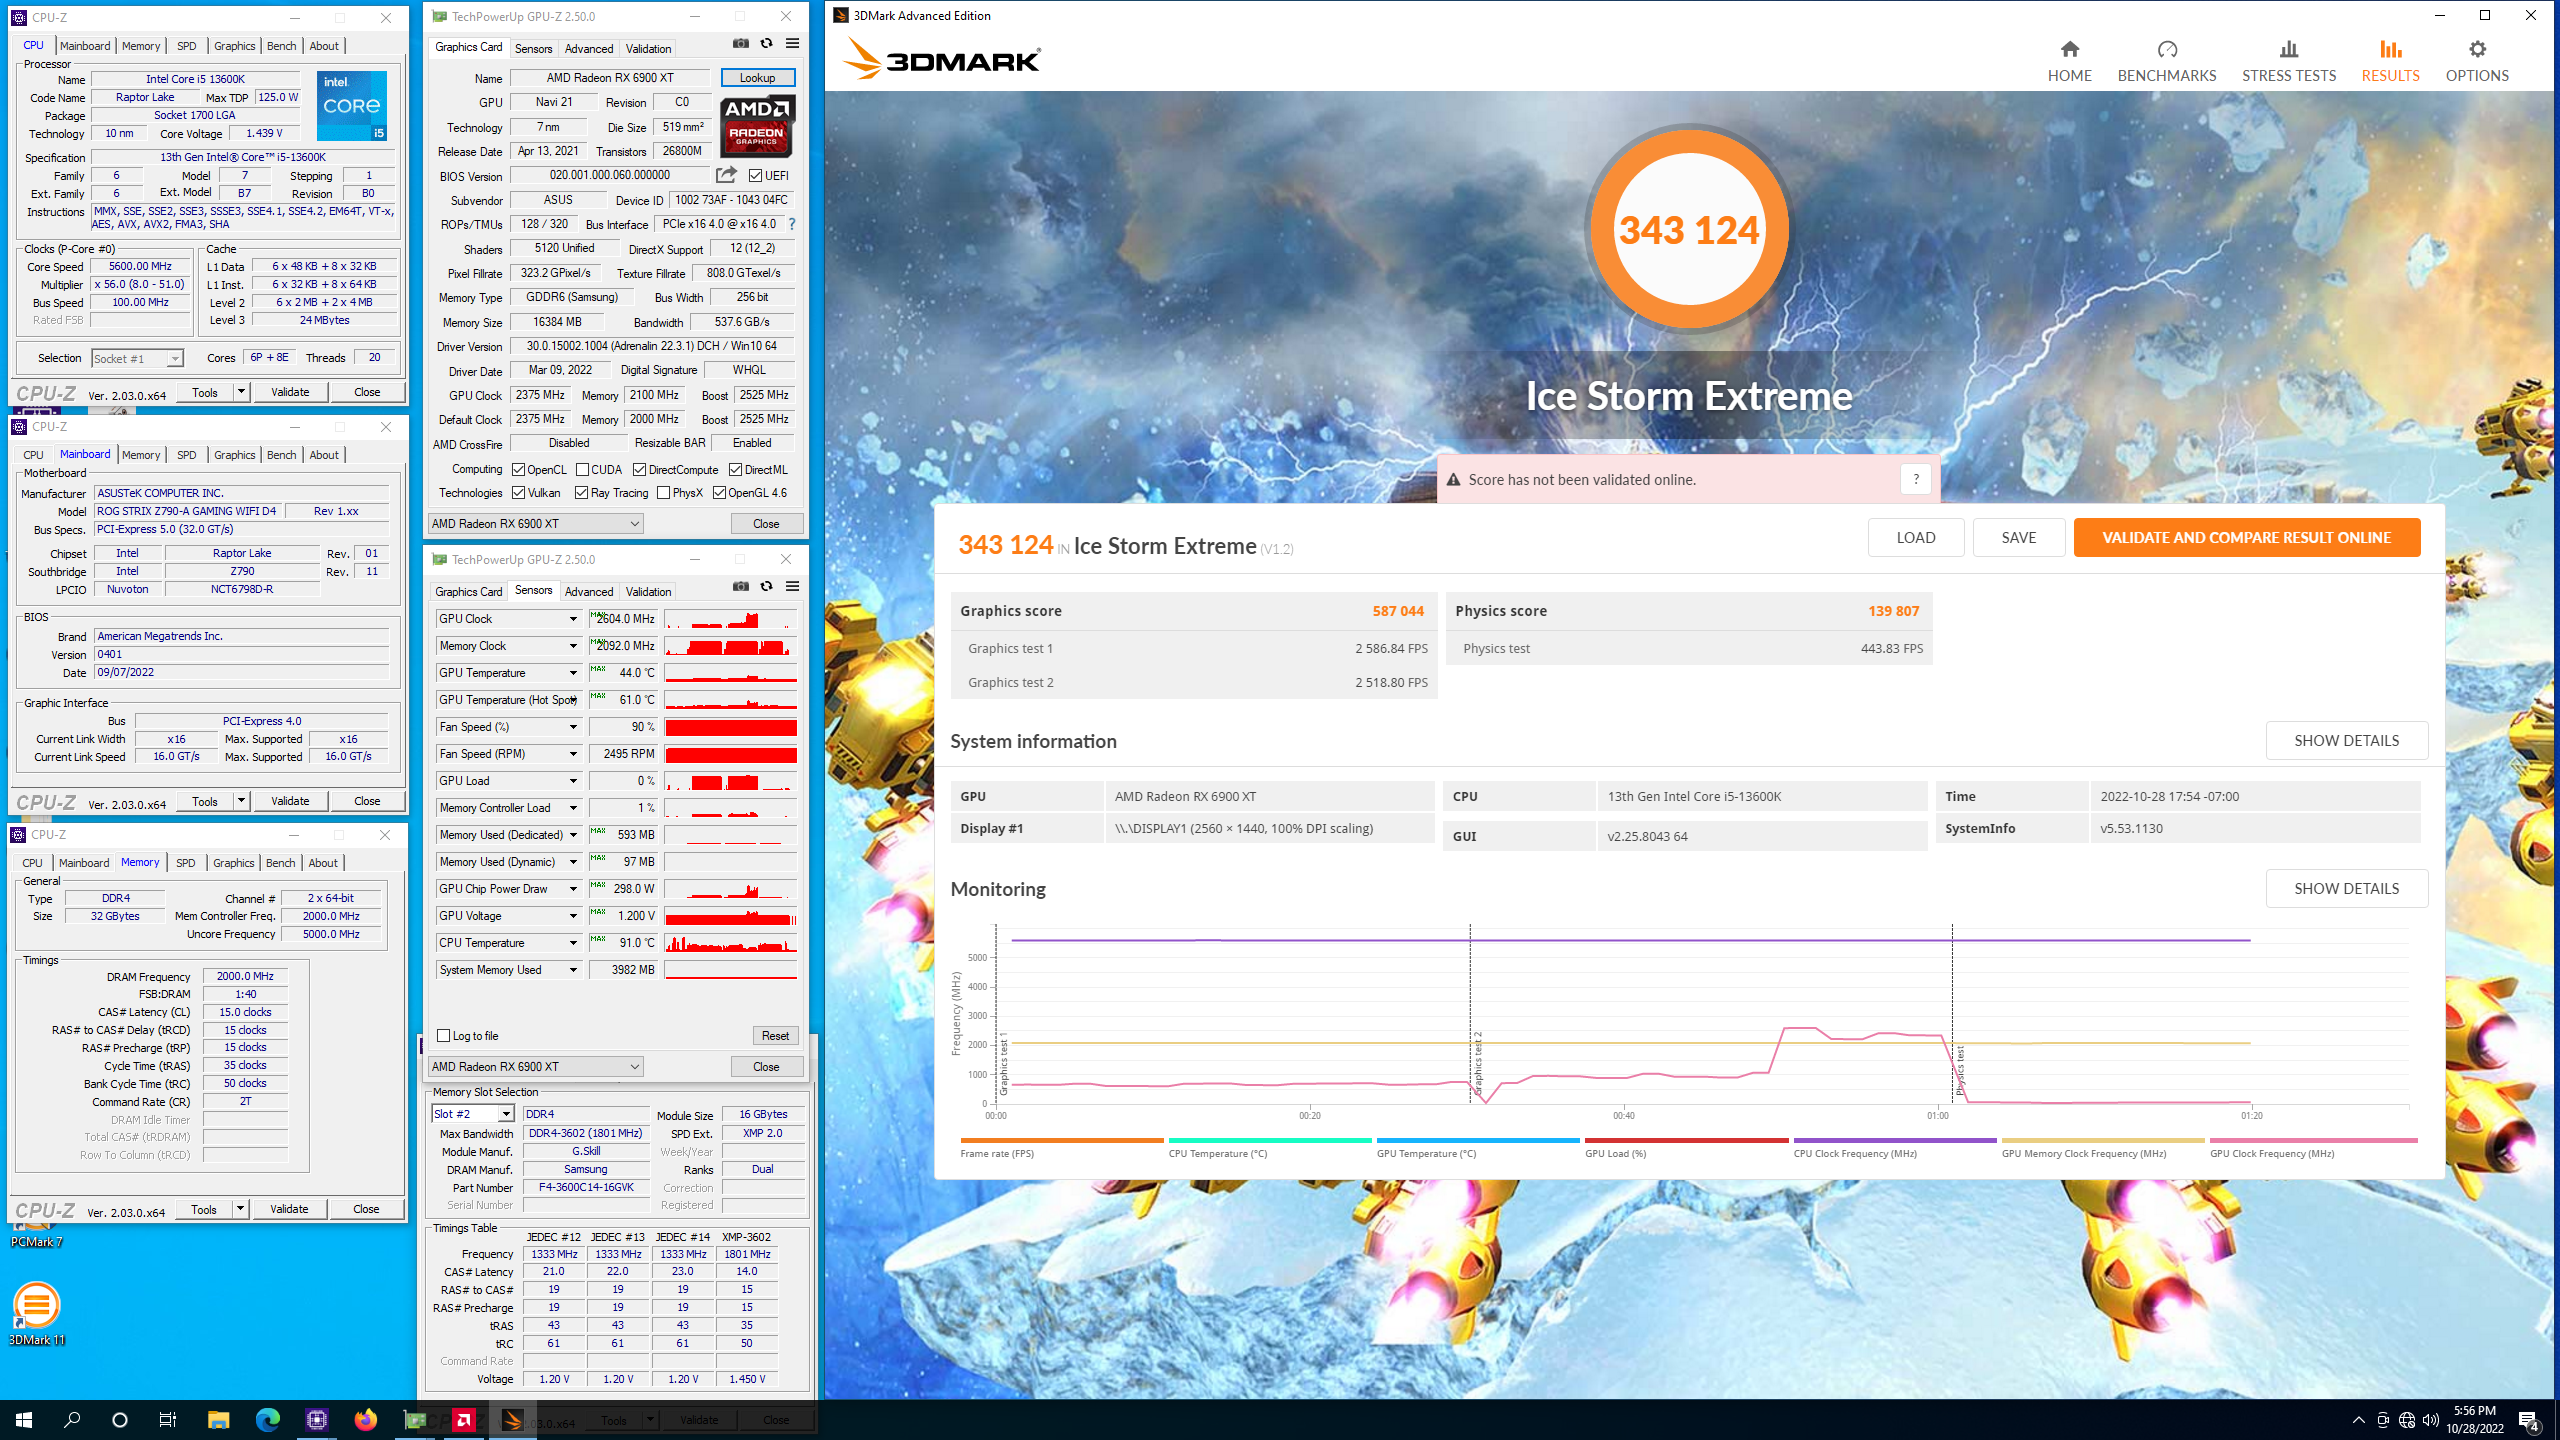This screenshot has width=2560, height=1440.
Task: Click the Intel Core i5 logo in CPU-Z
Action: coord(352,106)
